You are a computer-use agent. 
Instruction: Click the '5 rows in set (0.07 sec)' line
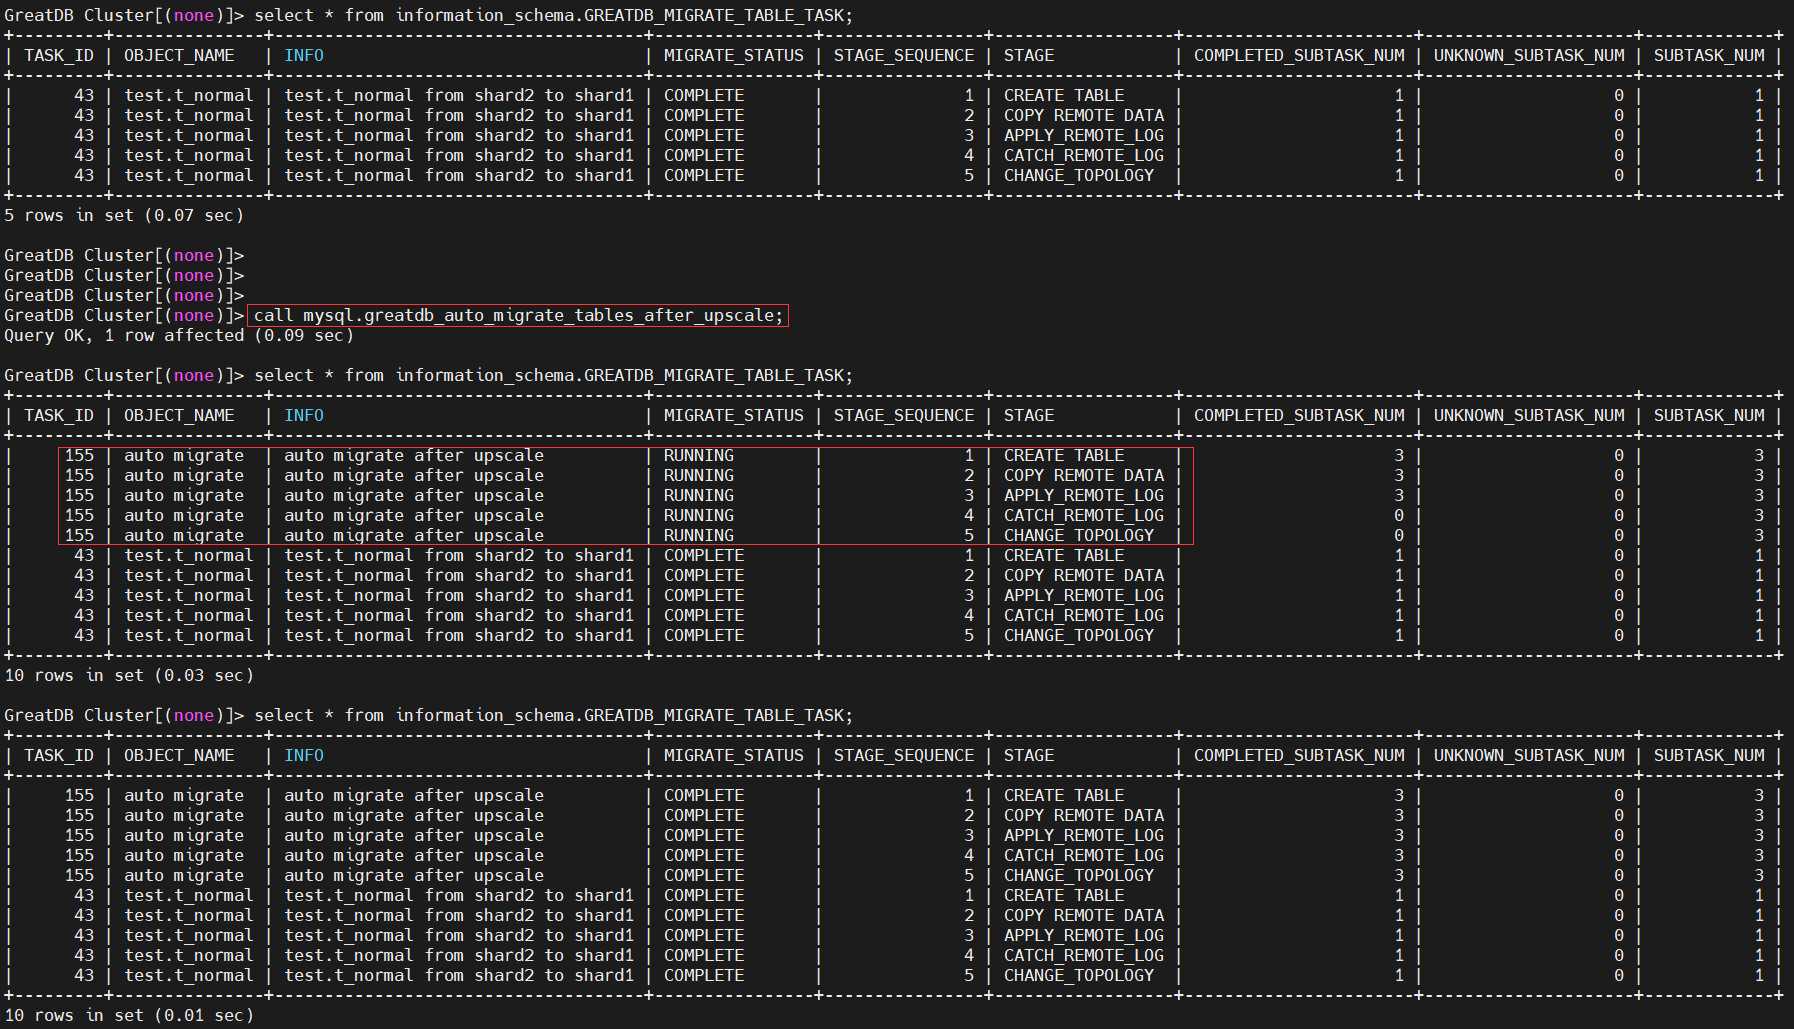click(124, 216)
